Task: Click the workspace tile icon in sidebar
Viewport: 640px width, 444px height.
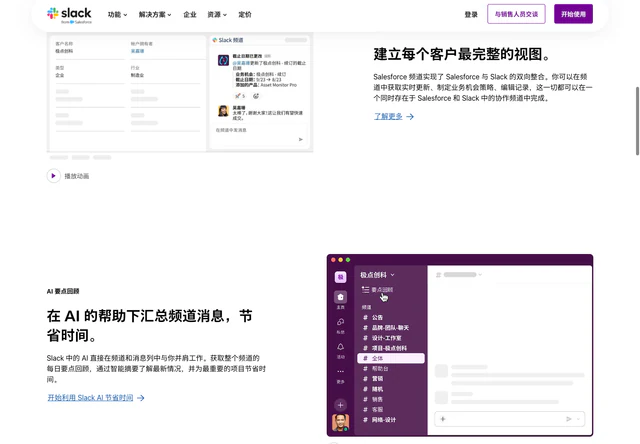Action: pyautogui.click(x=340, y=277)
